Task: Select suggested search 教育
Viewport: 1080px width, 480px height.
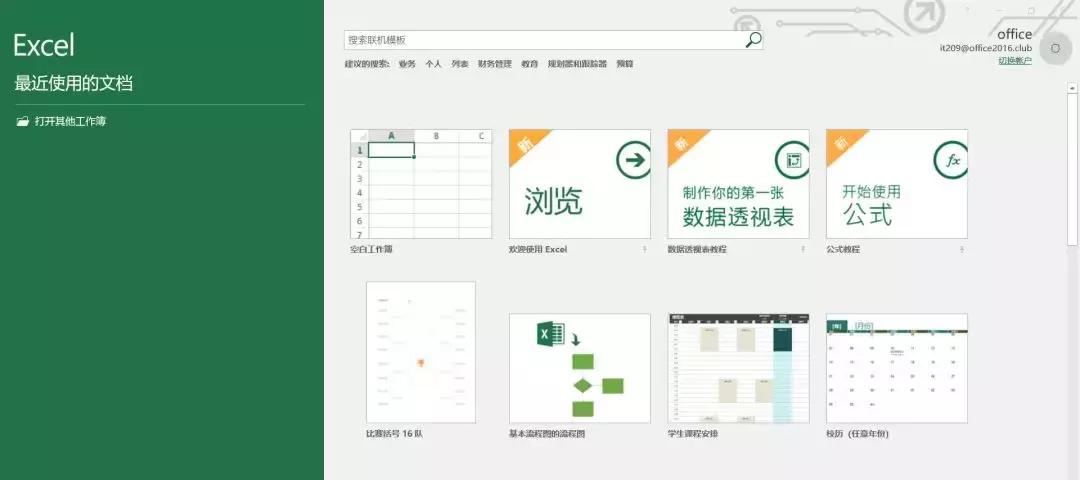Action: 530,64
